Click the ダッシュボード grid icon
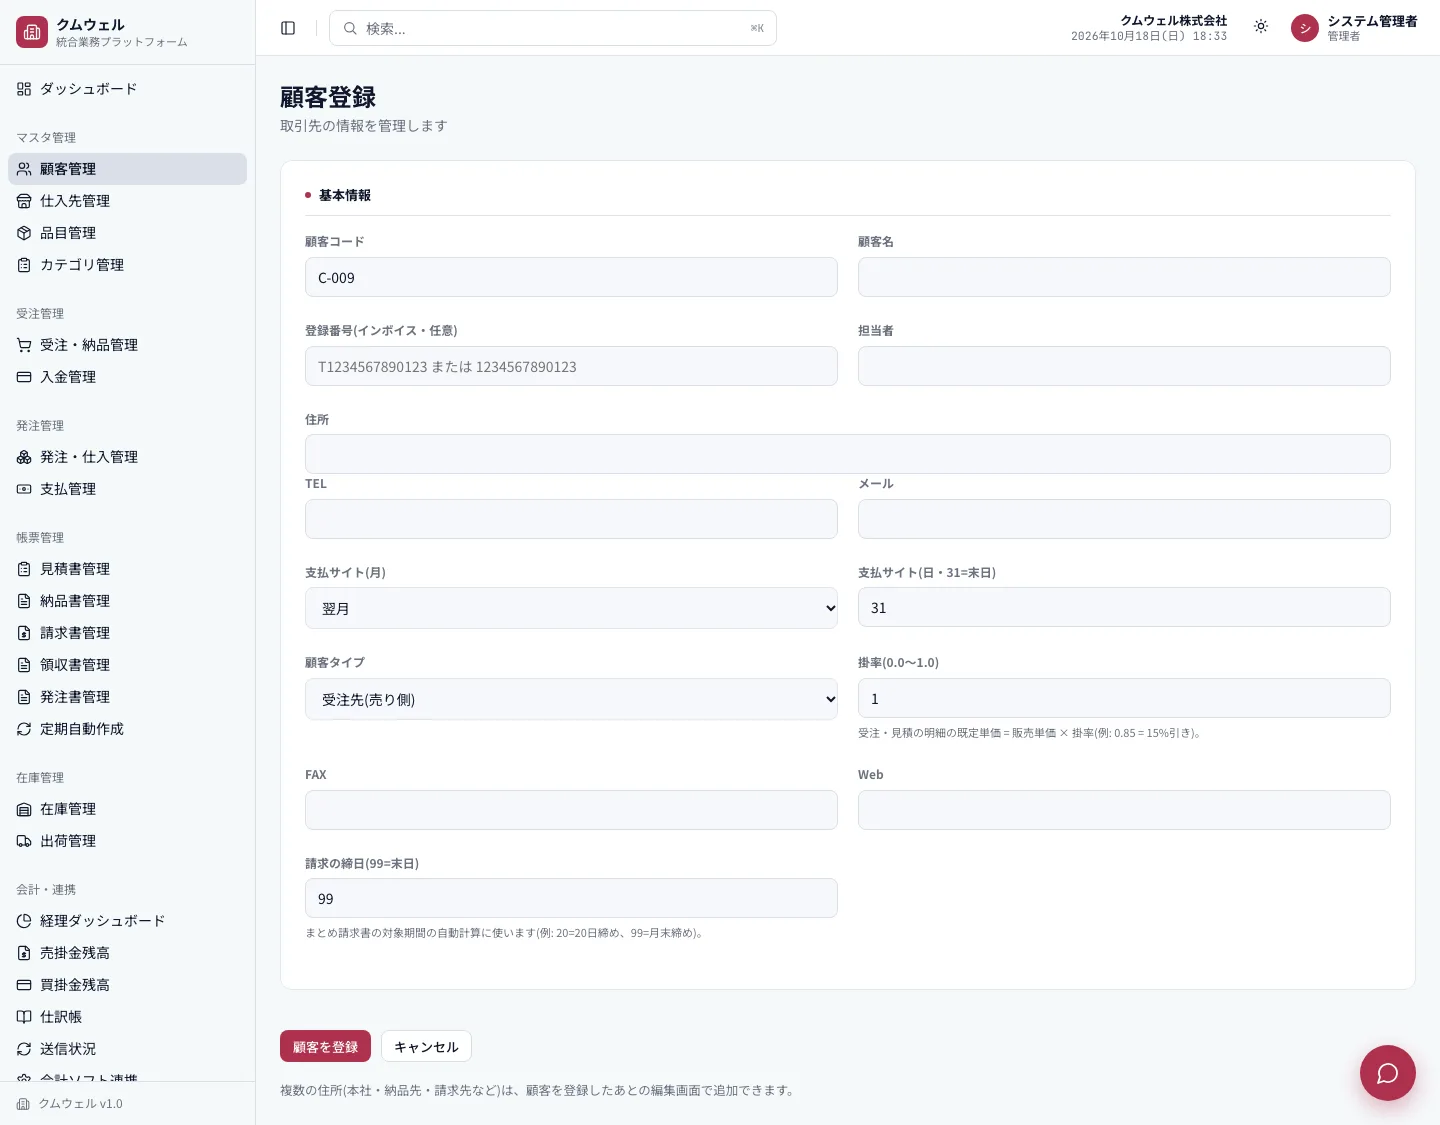 coord(24,89)
